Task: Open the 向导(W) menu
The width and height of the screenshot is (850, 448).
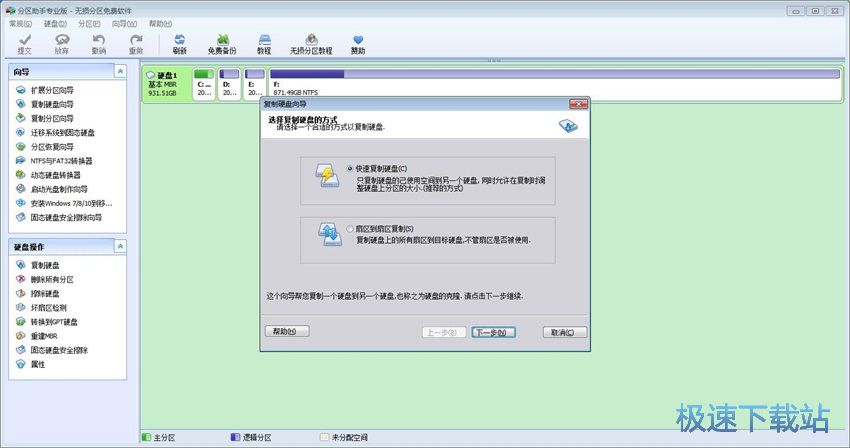Action: 124,23
